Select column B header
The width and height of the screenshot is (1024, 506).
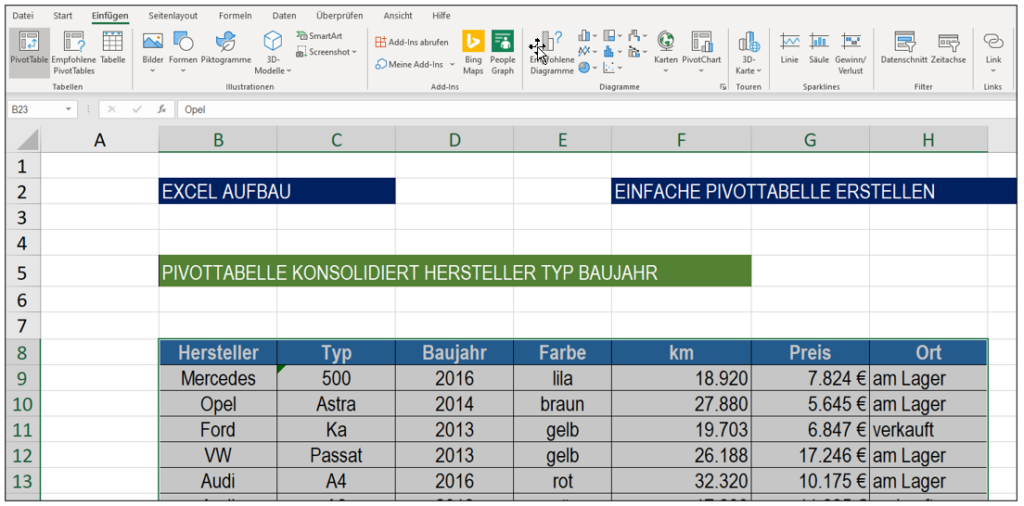click(218, 139)
